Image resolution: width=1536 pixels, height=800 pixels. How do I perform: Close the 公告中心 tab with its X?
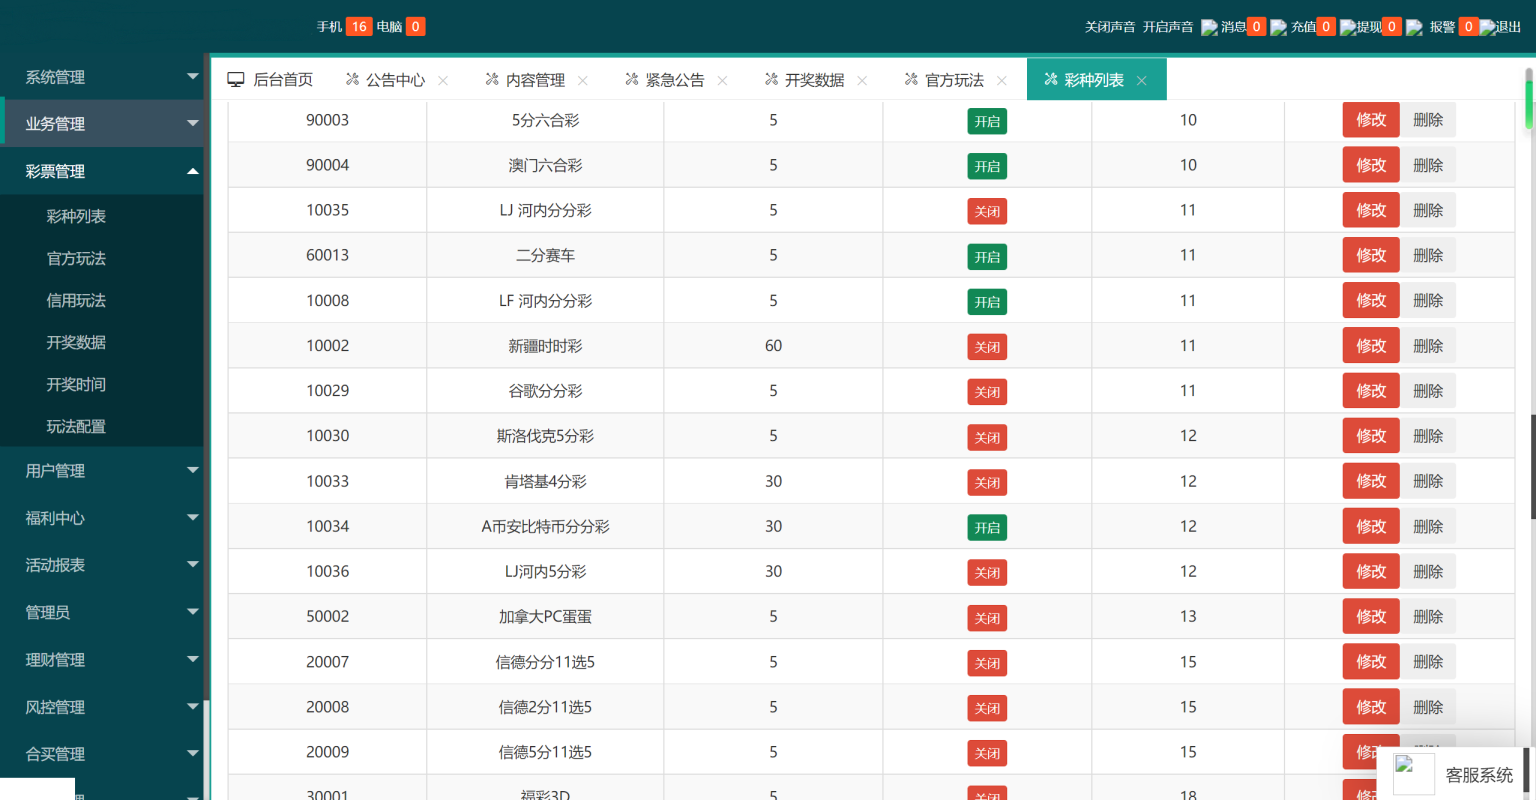pos(443,81)
